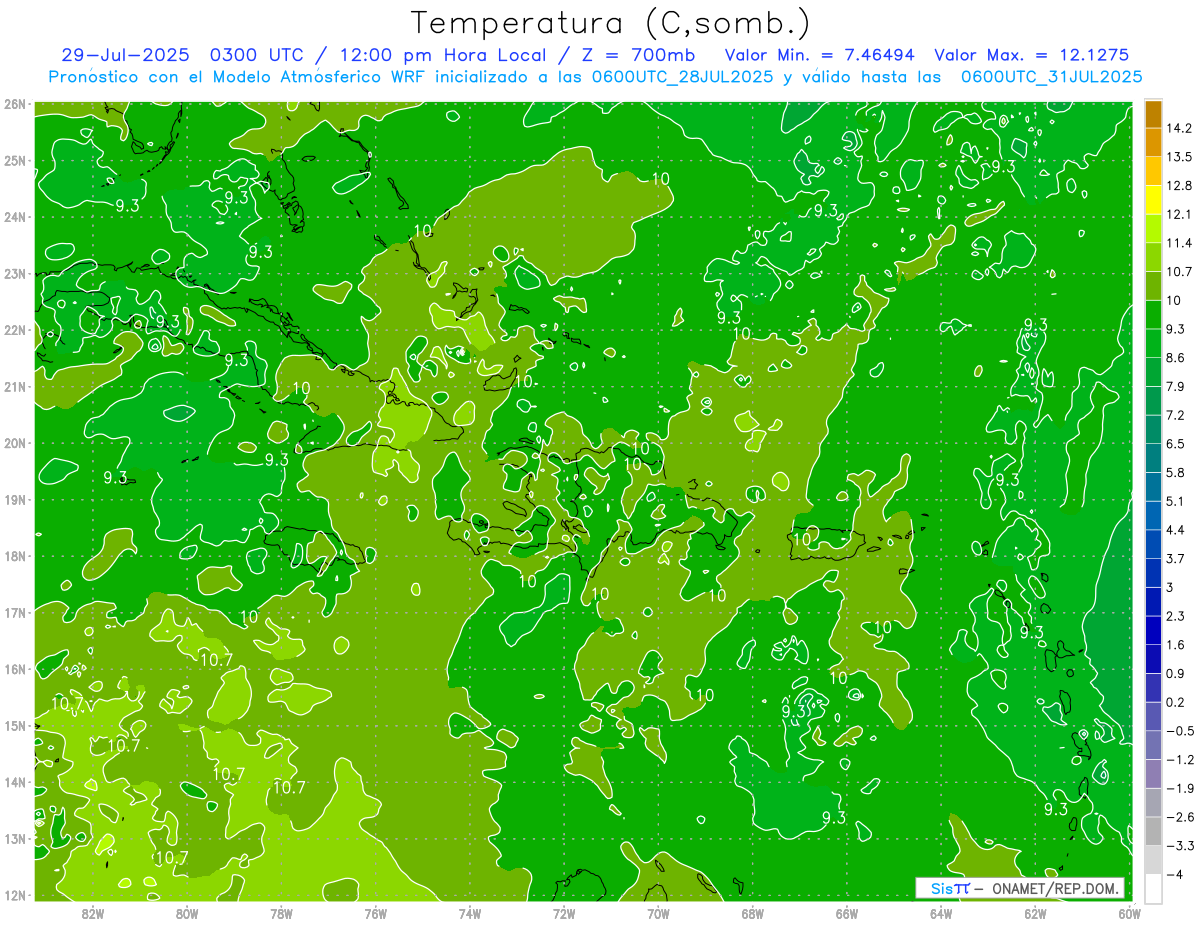This screenshot has height=927, width=1200.
Task: Pick the yellow swatch between 12.1 and 12.8
Action: pos(1153,200)
